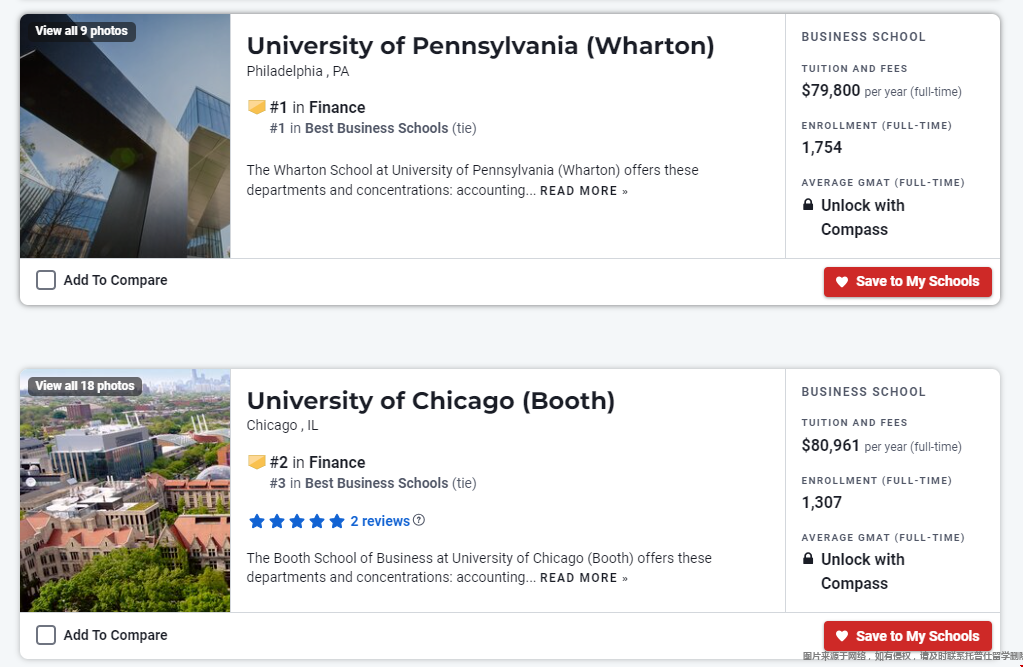View all 18 photos of Chicago Booth
Viewport: 1023px width, 667px height.
pyautogui.click(x=85, y=386)
